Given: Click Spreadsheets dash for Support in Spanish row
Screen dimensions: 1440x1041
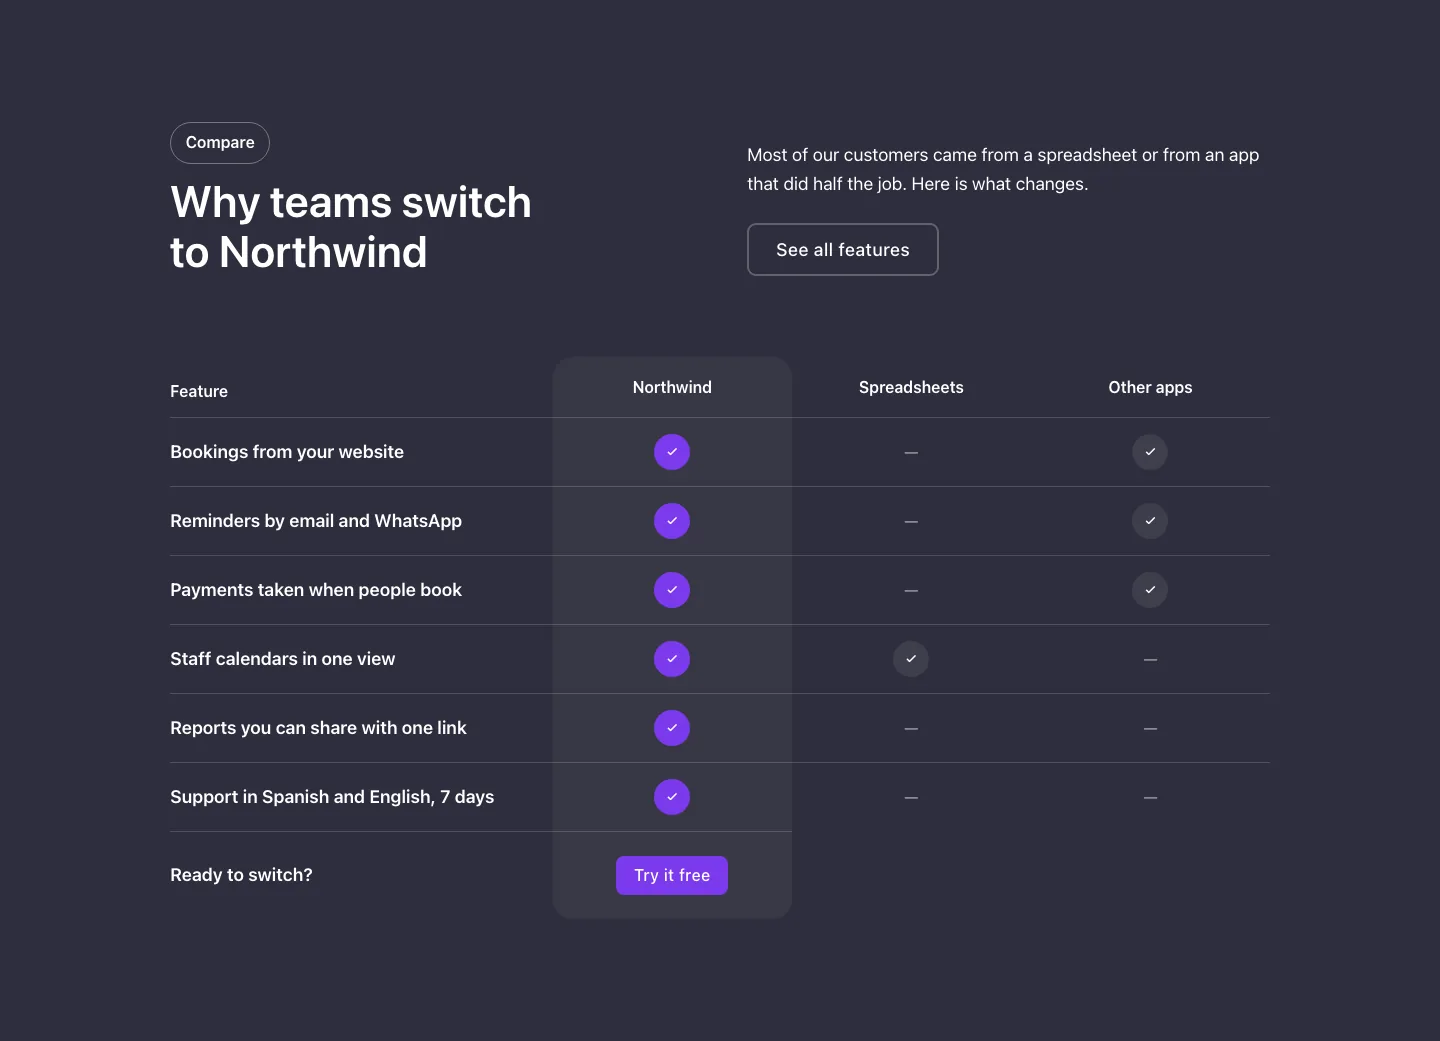Looking at the screenshot, I should tap(911, 798).
